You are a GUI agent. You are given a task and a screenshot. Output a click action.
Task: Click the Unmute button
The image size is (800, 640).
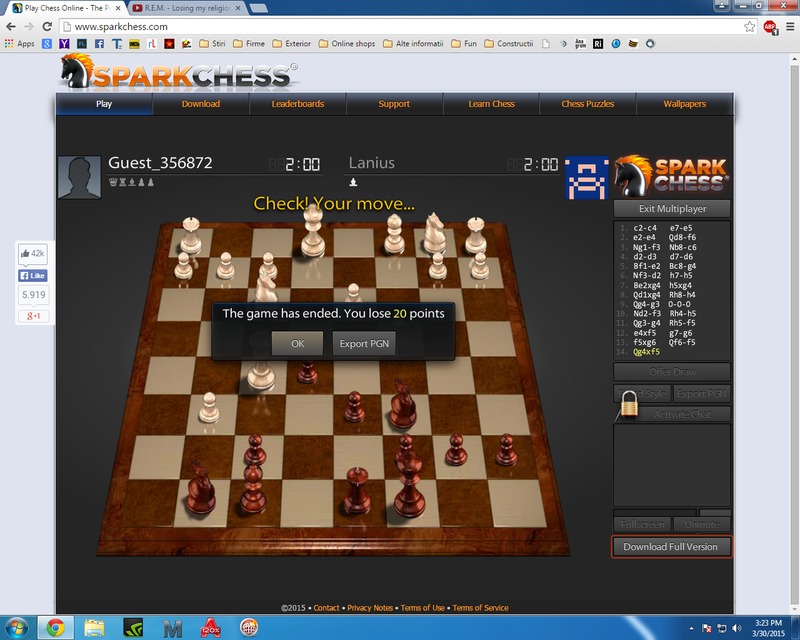702,524
